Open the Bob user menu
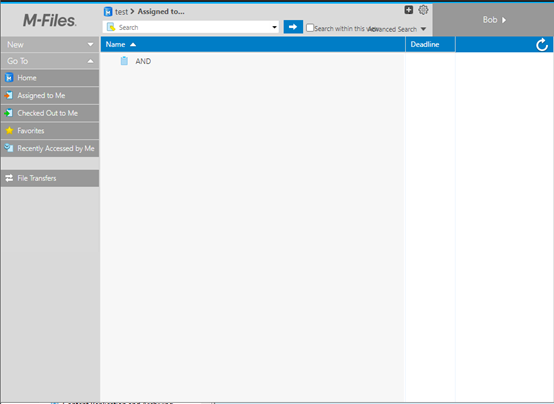554x404 pixels. 494,20
